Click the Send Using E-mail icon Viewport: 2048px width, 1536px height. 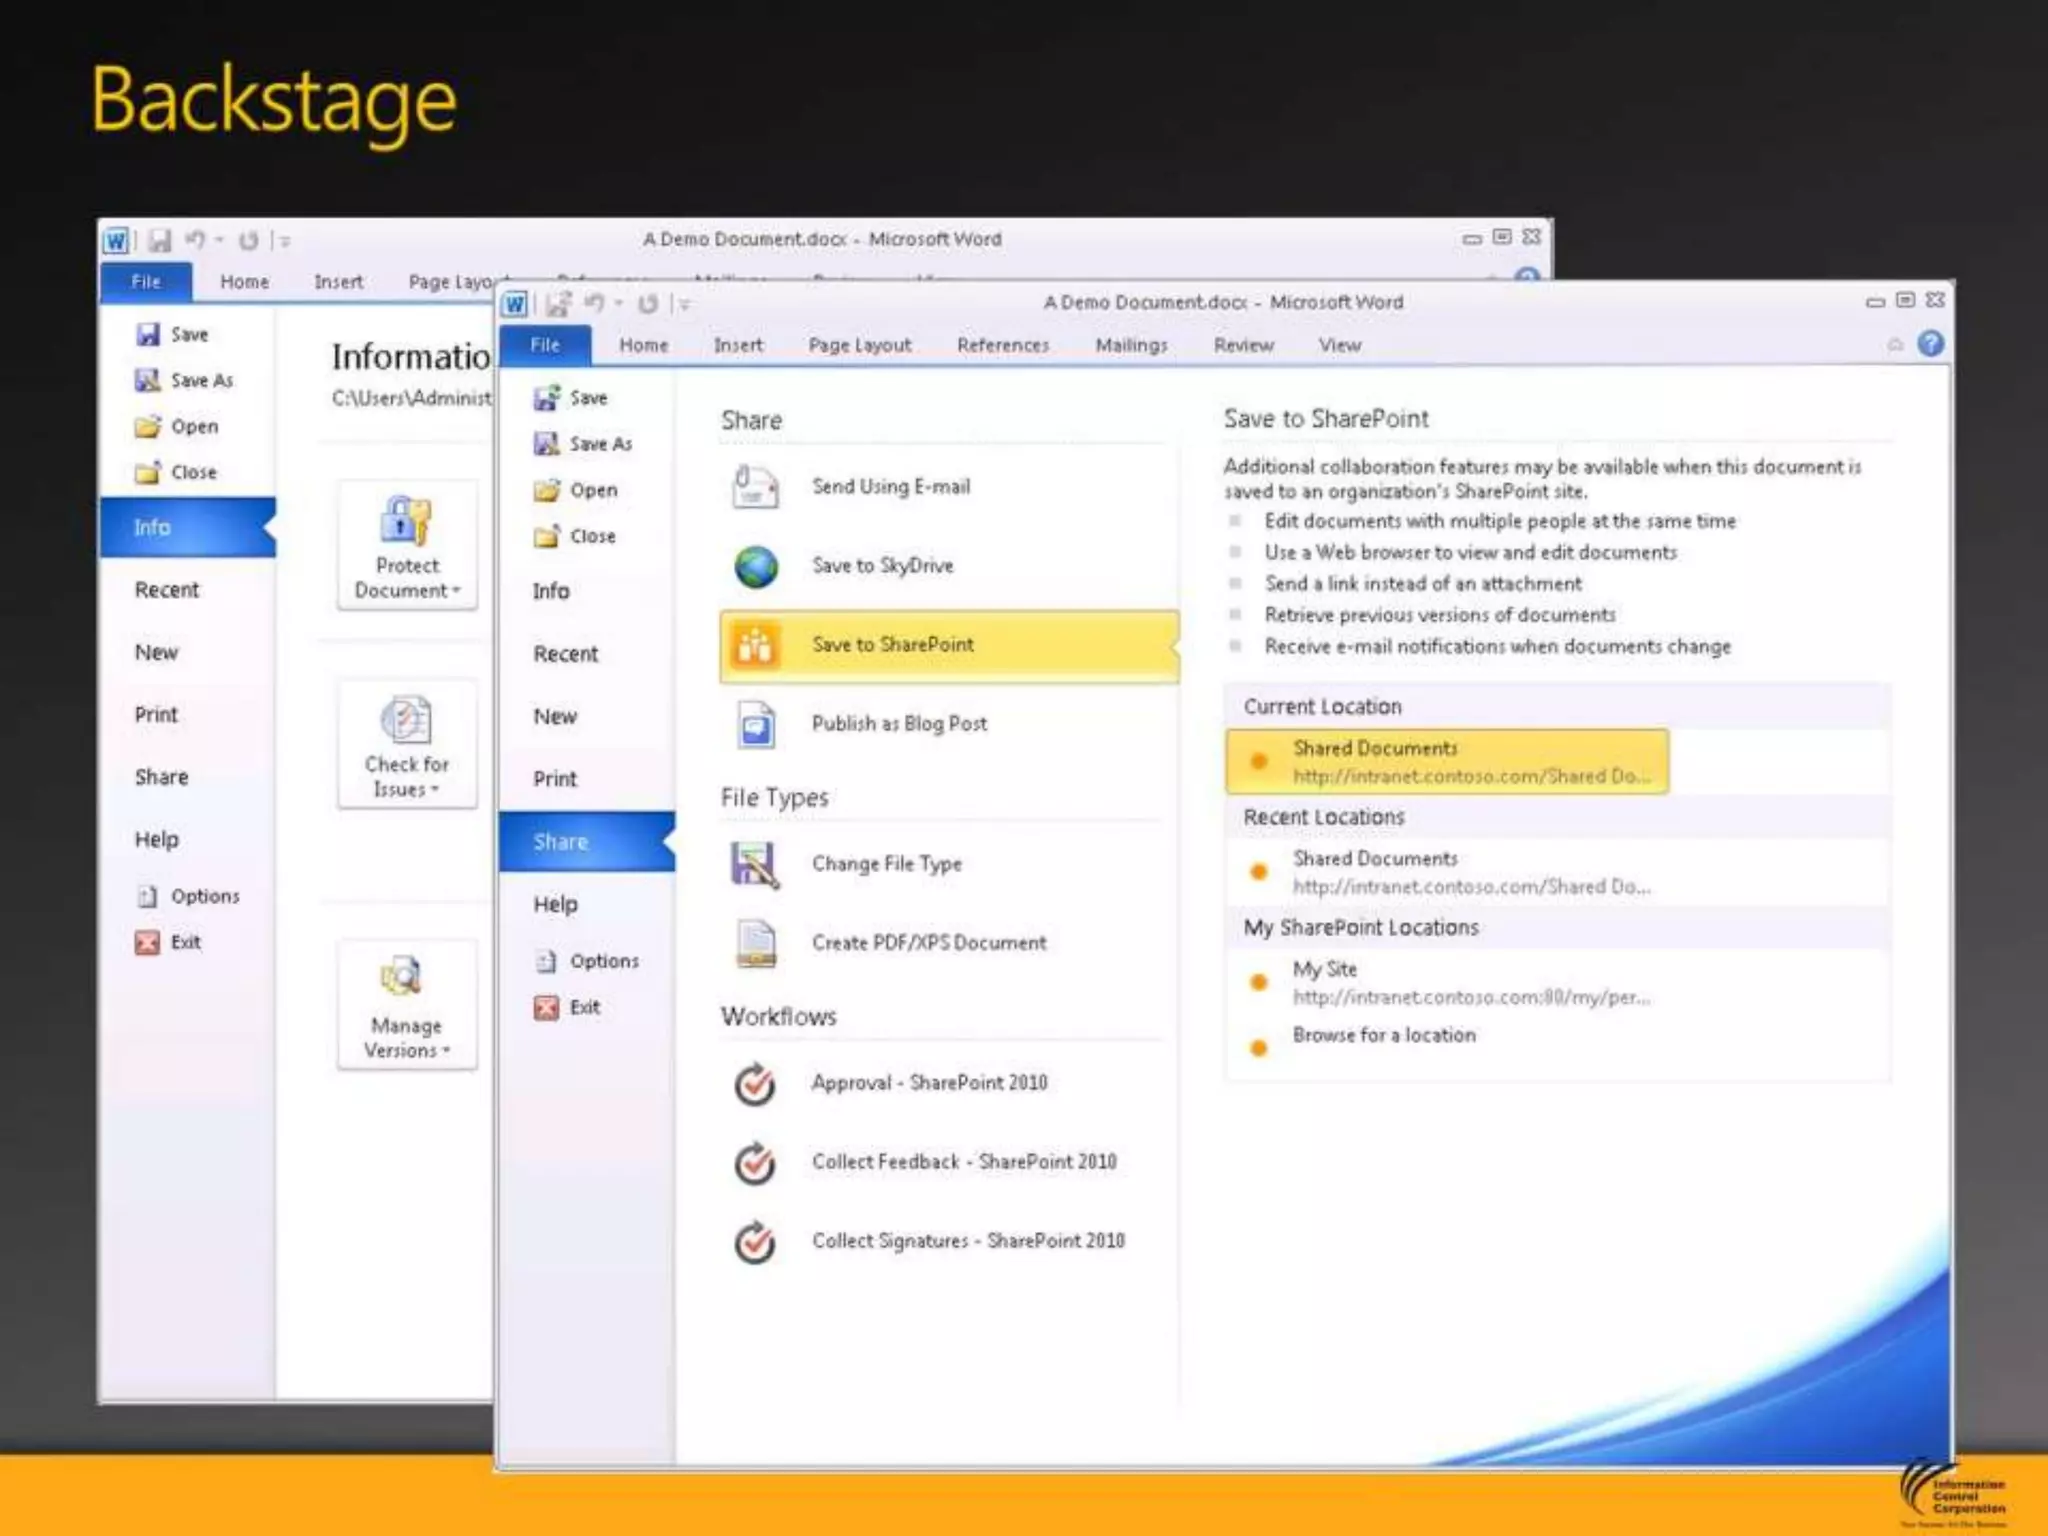coord(755,487)
